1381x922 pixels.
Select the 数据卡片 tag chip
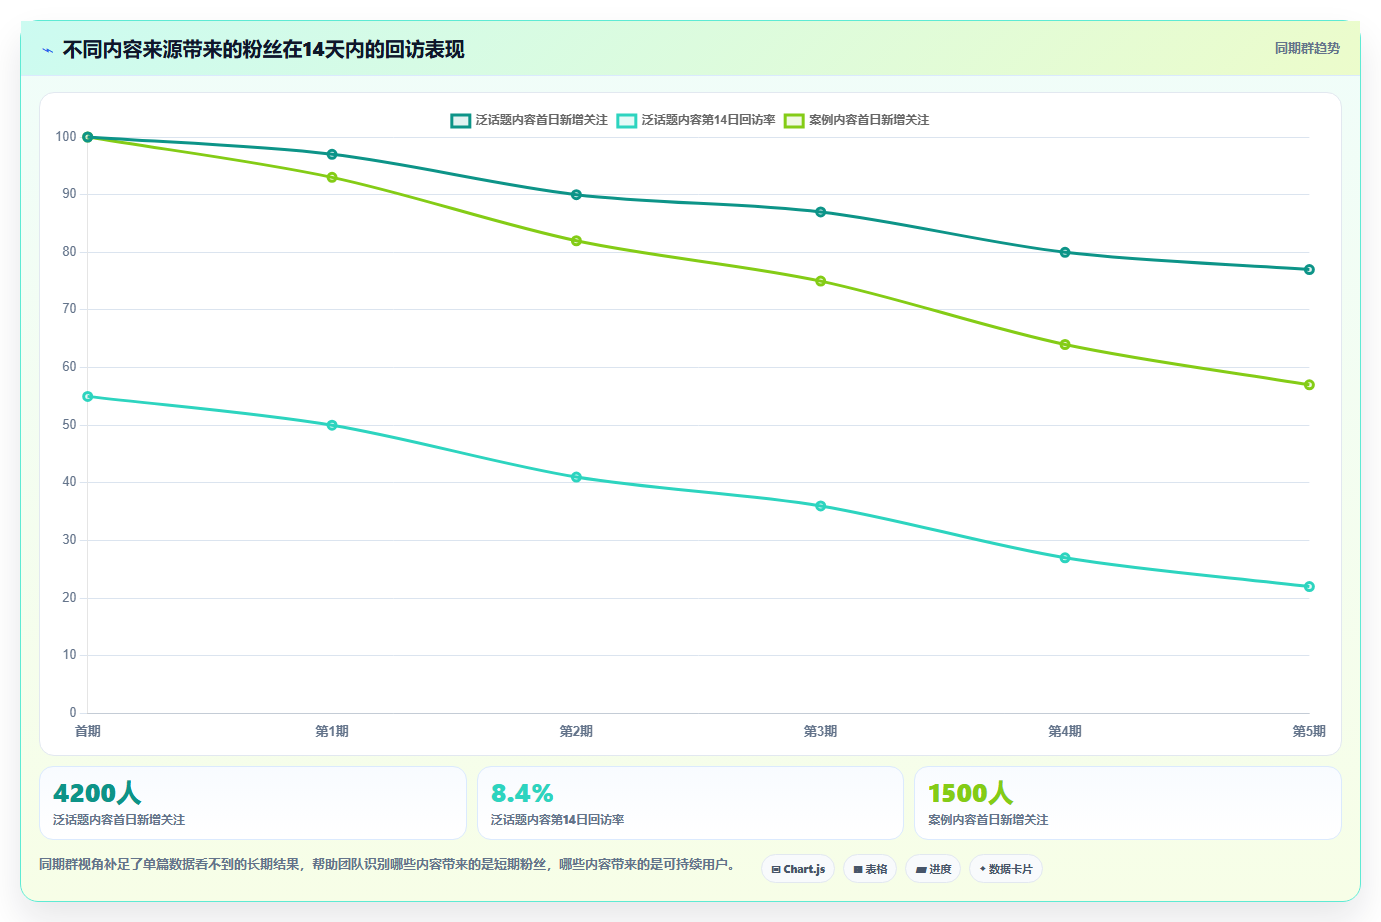pyautogui.click(x=1006, y=869)
